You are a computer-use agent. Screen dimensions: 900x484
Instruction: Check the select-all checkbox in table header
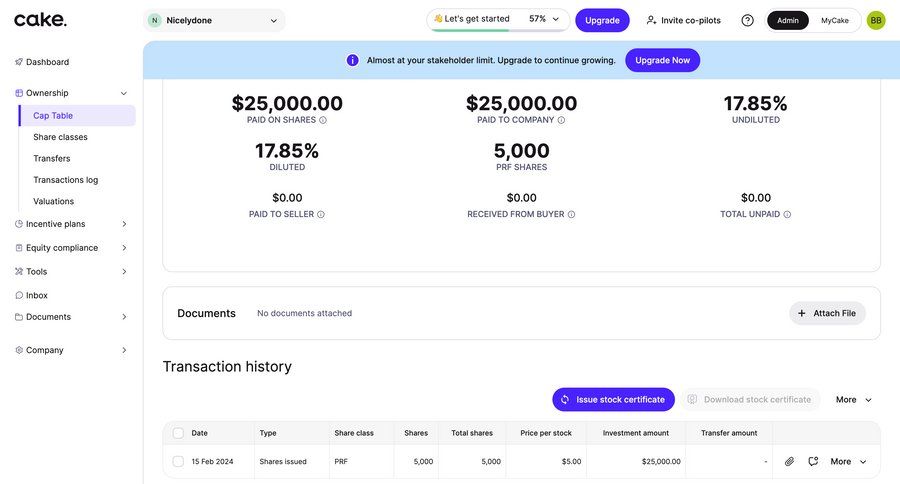coord(178,433)
